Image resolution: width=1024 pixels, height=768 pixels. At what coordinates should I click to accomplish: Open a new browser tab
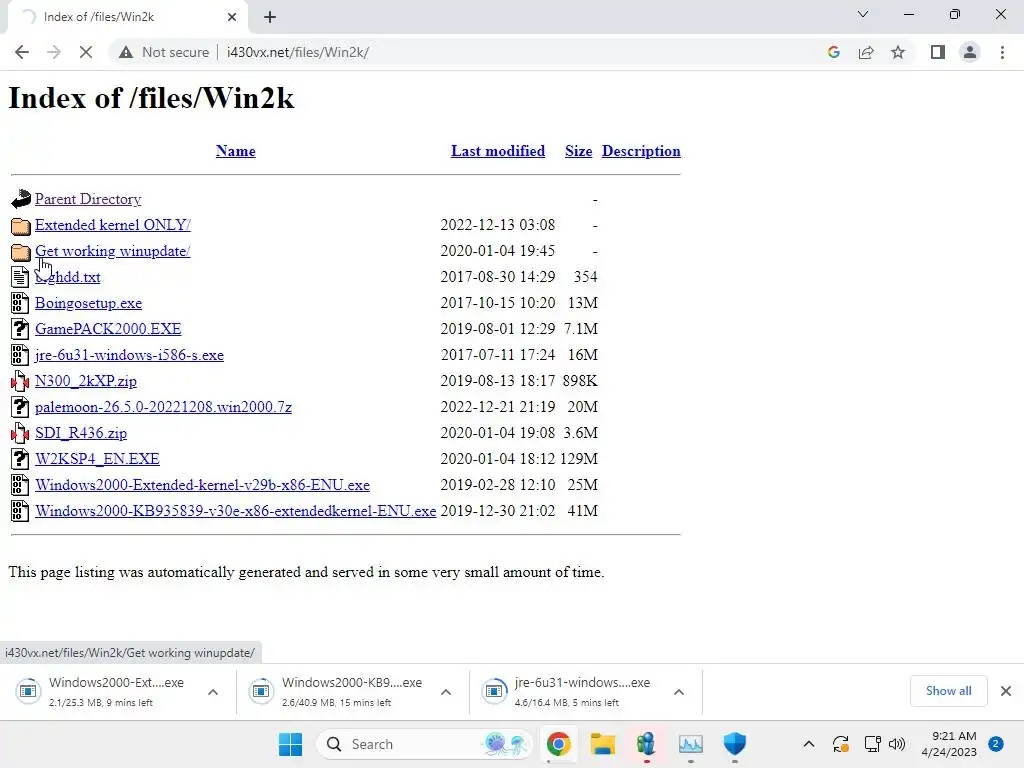click(x=270, y=17)
